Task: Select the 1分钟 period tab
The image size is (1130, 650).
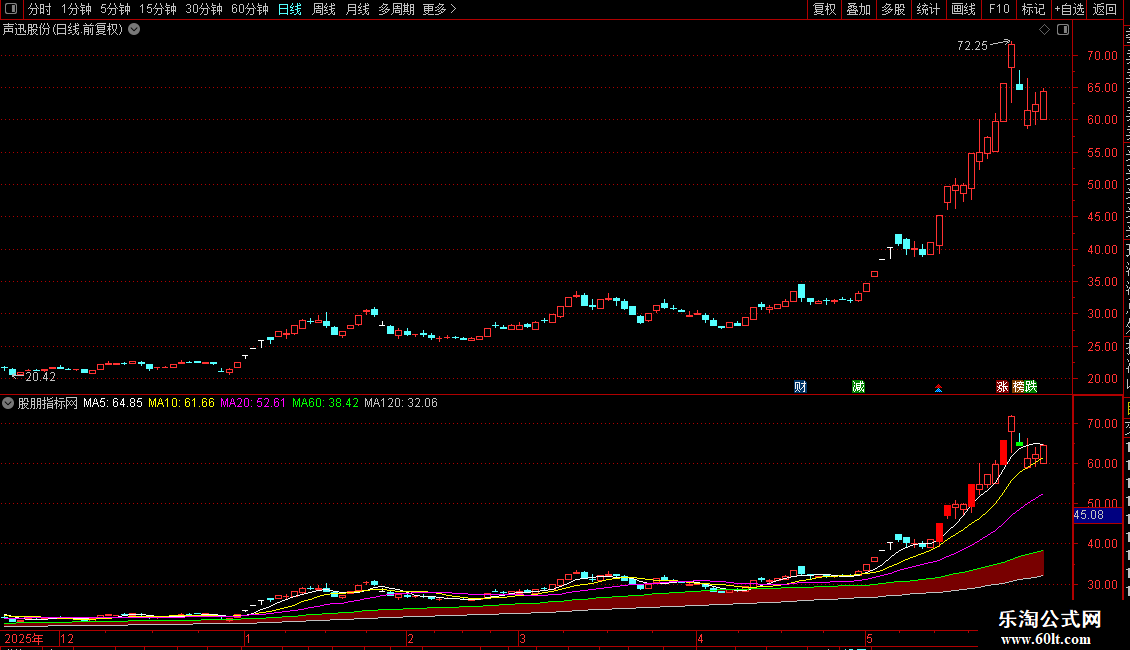Action: pos(76,9)
